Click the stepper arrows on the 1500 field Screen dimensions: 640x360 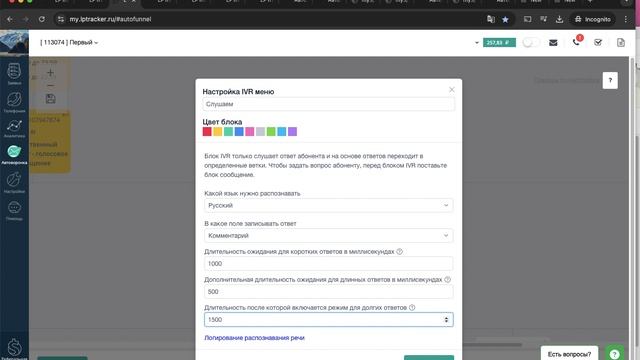(x=446, y=320)
